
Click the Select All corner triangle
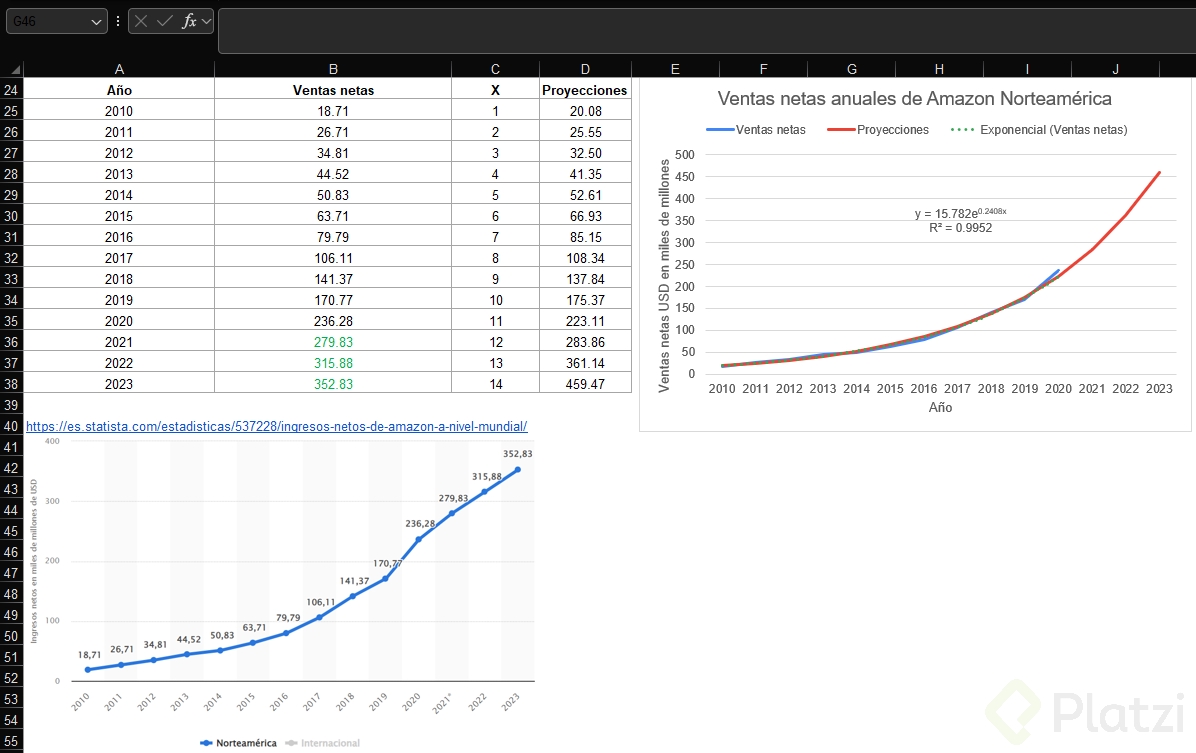click(x=15, y=69)
